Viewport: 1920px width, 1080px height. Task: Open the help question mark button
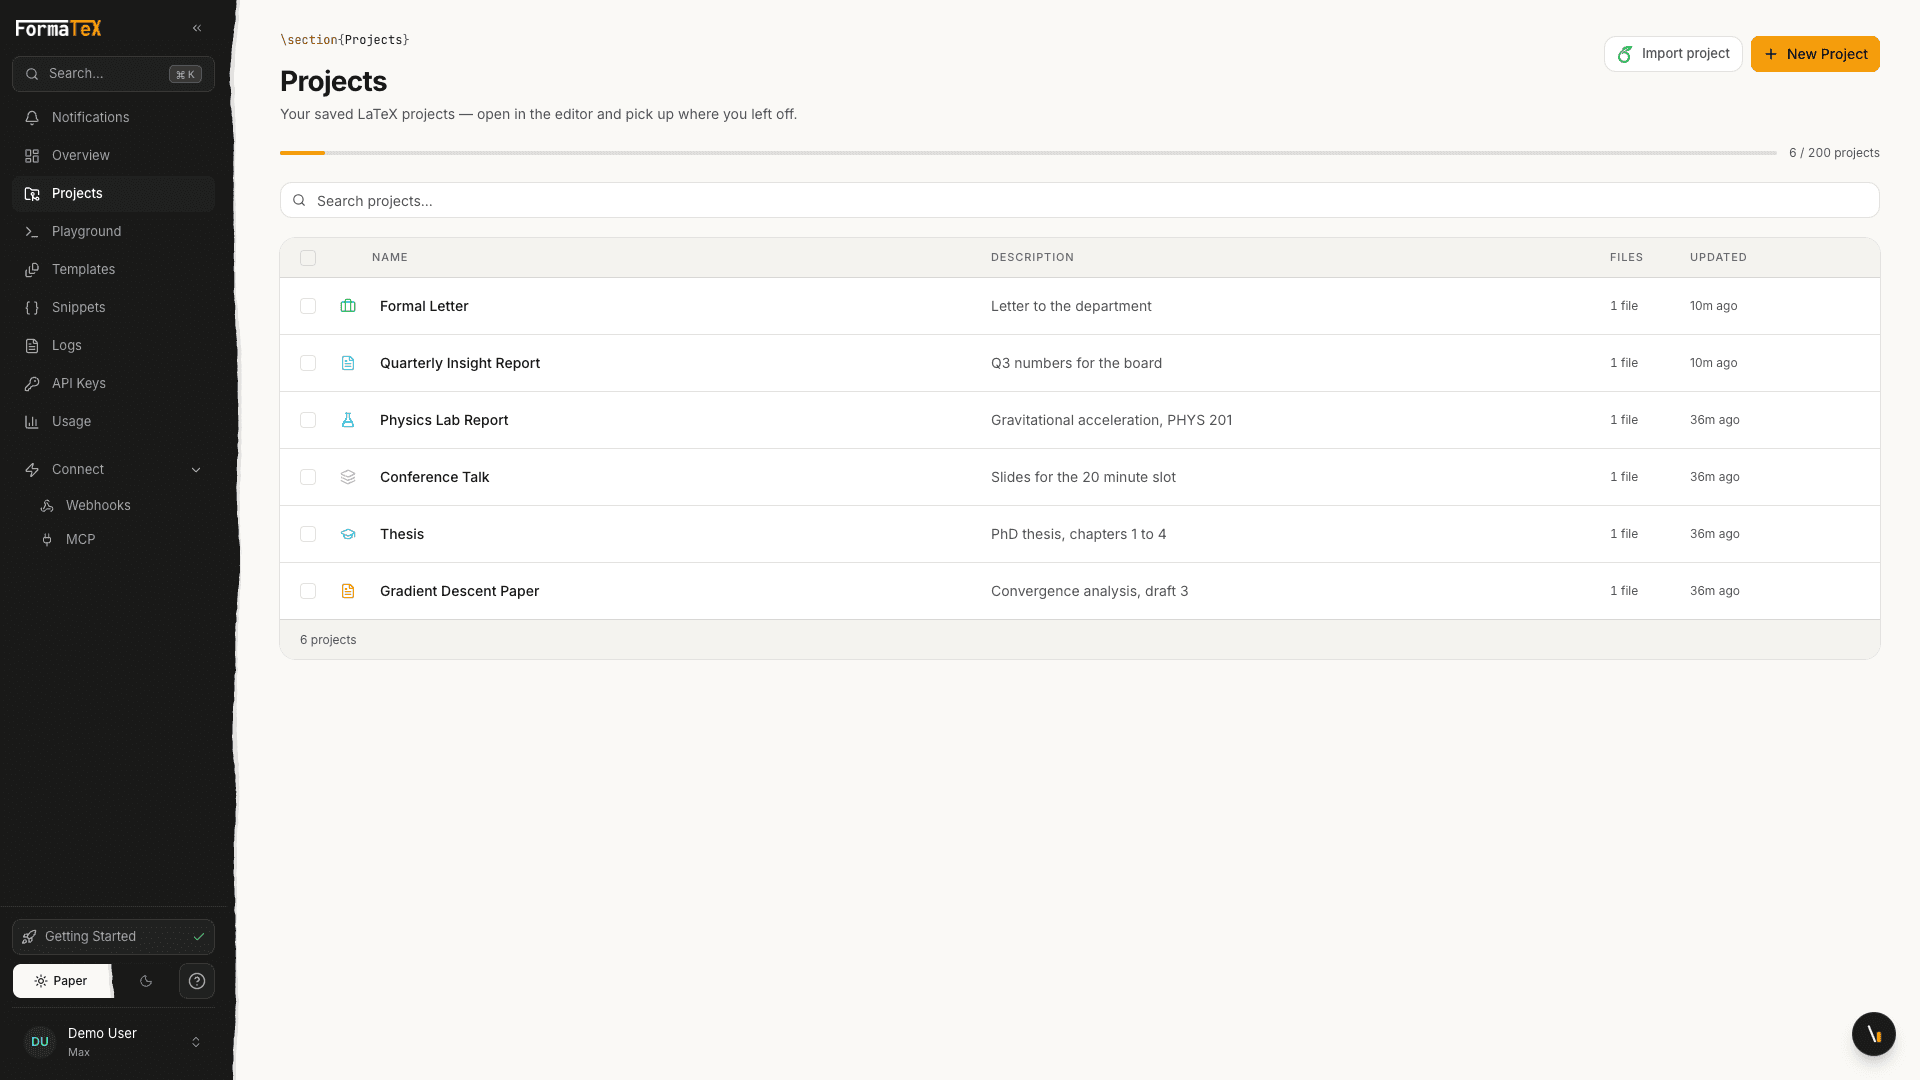coord(197,981)
